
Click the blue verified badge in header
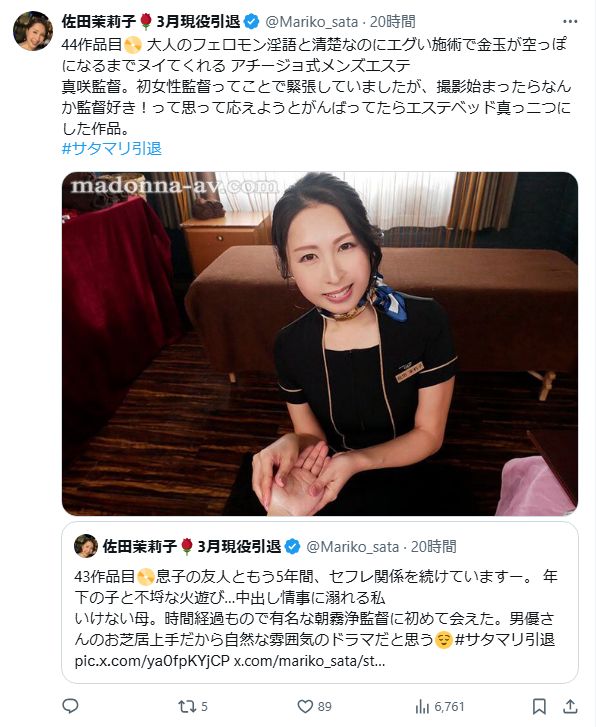pos(252,21)
